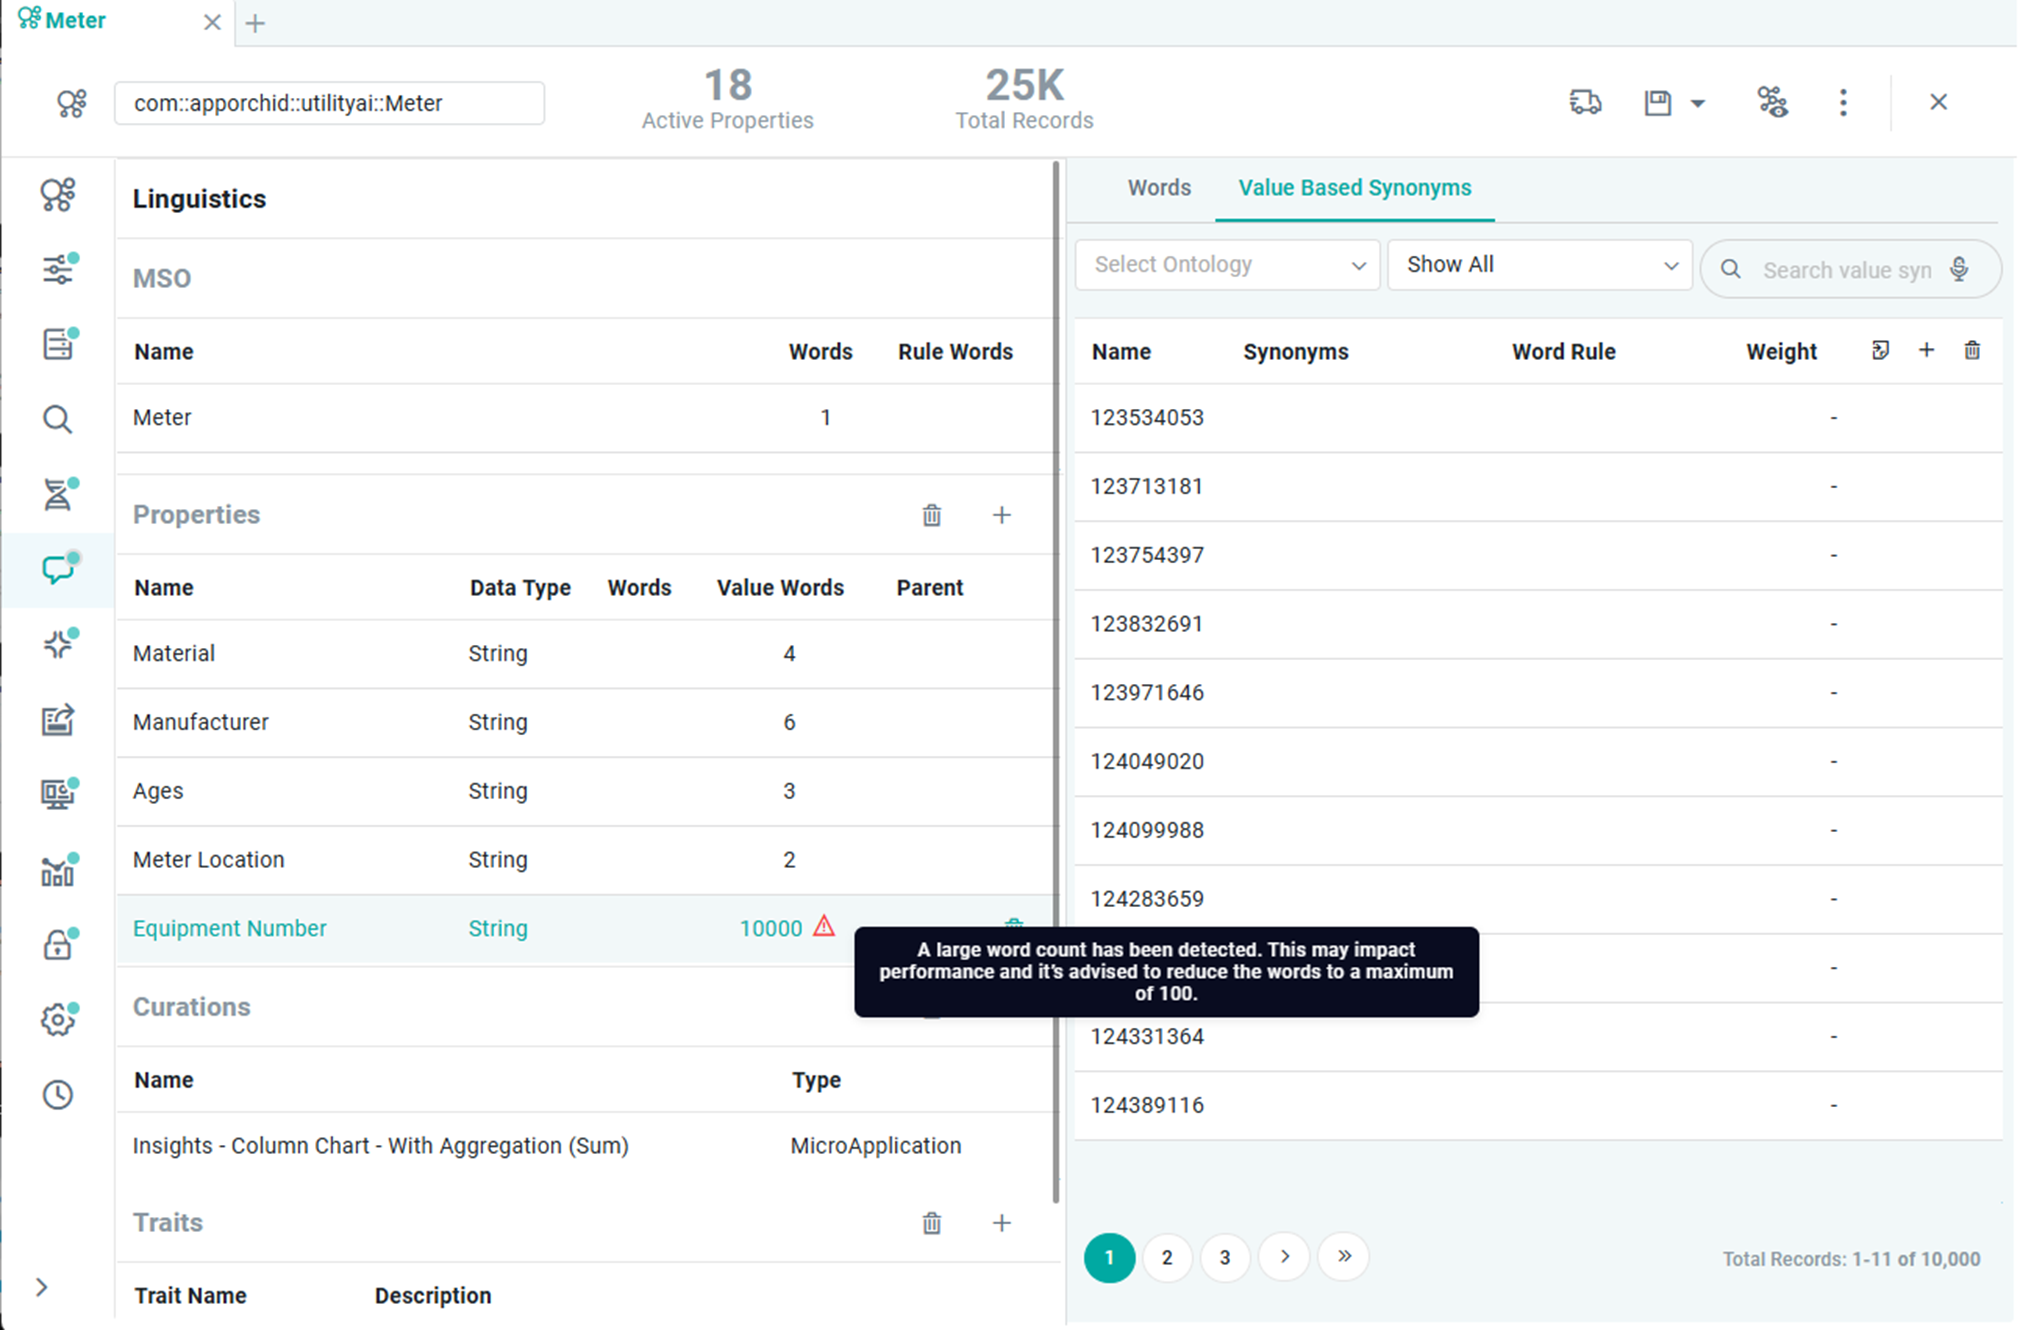Open the settings gear icon in sidebar
2020x1330 pixels.
57,1020
